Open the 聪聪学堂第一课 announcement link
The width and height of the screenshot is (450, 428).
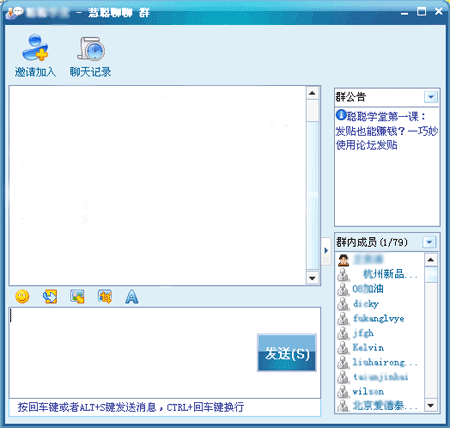386,131
